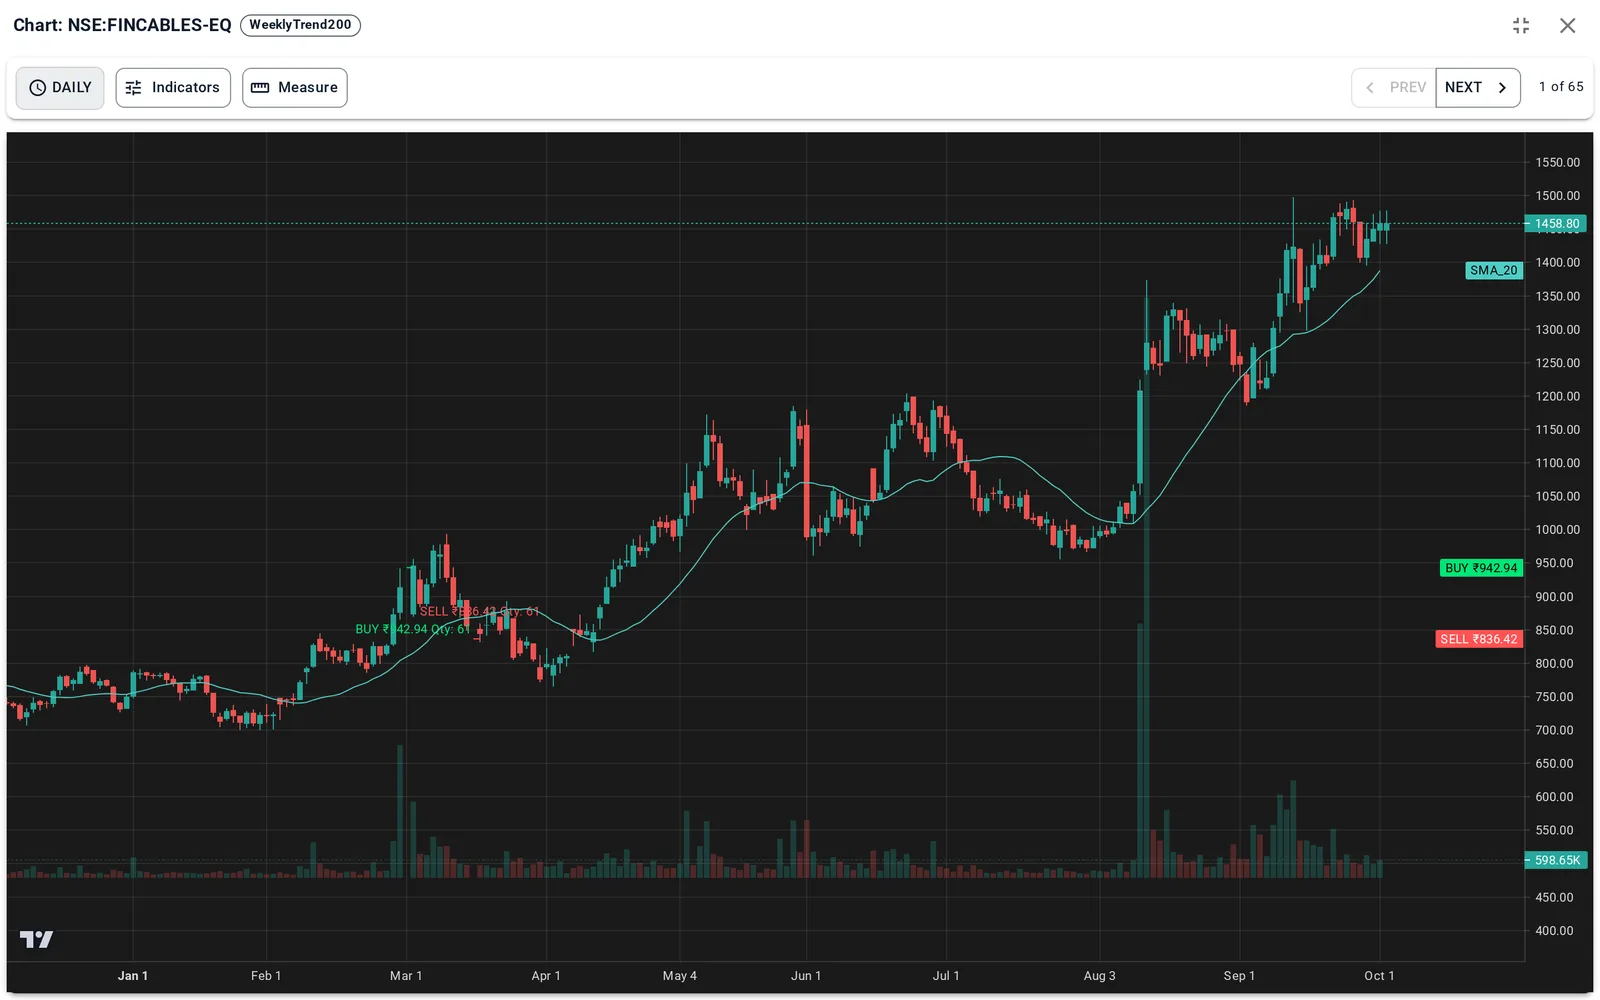1600x1000 pixels.
Task: Click the red SELL trade marker on the chart
Action: tap(479, 611)
